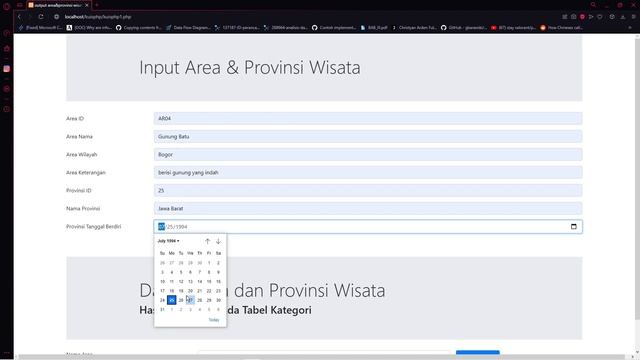Choose day 12 in the calendar
The width and height of the screenshot is (640, 360).
click(181, 281)
